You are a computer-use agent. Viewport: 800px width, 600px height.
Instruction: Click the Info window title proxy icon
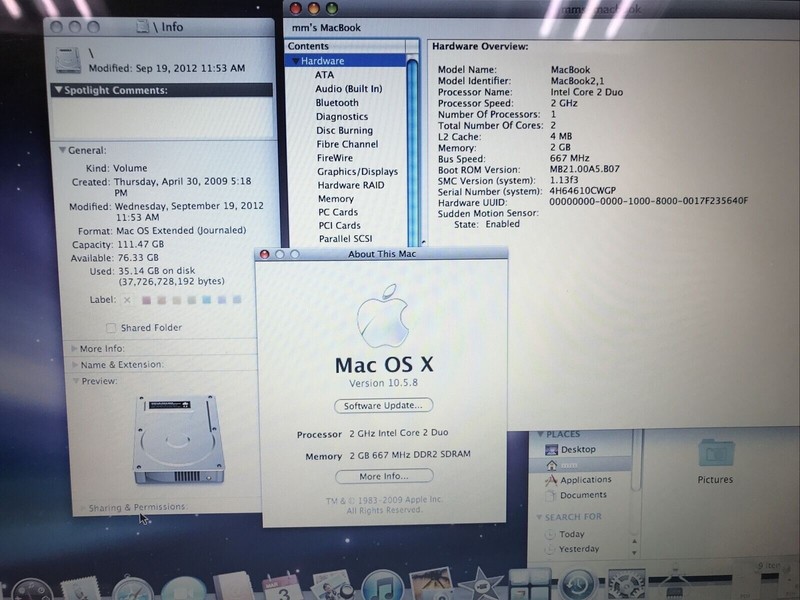[143, 27]
